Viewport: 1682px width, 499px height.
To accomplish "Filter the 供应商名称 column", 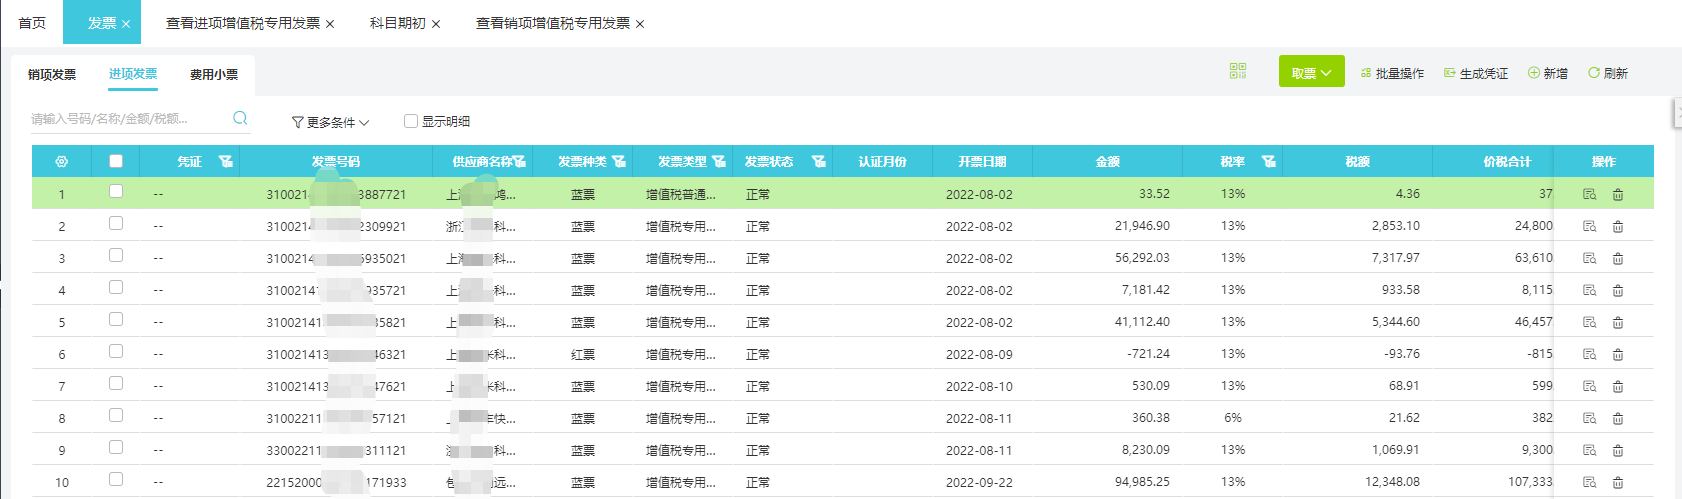I will 519,161.
